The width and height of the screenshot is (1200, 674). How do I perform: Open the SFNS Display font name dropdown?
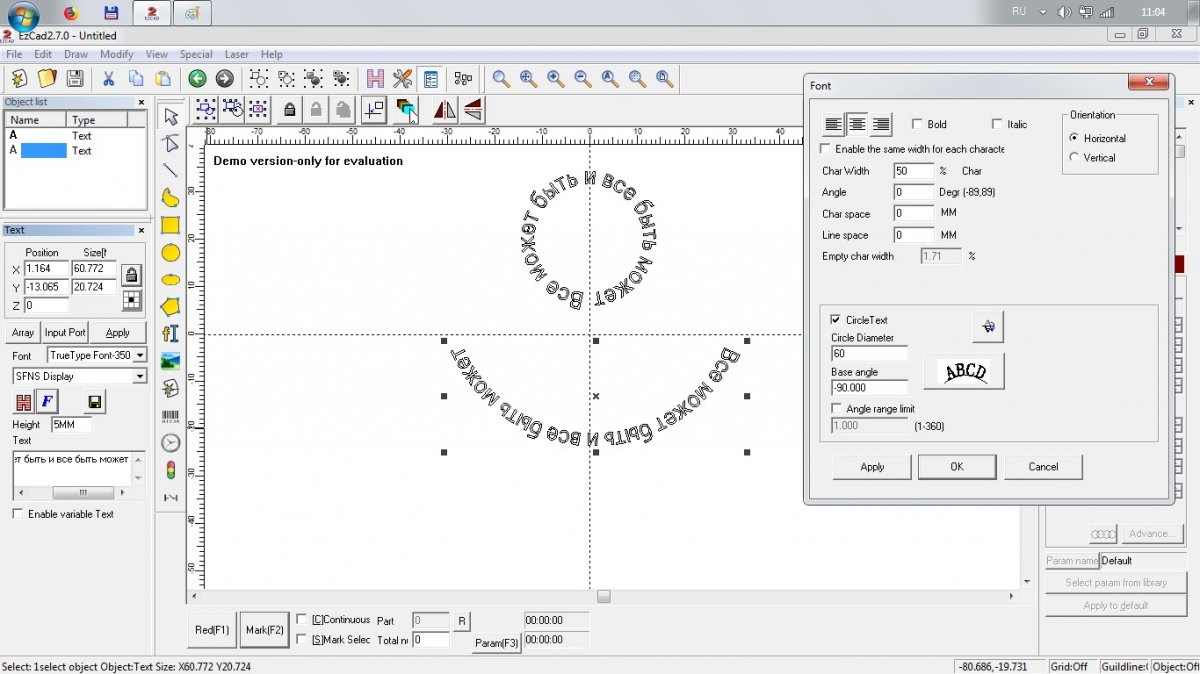pyautogui.click(x=139, y=376)
